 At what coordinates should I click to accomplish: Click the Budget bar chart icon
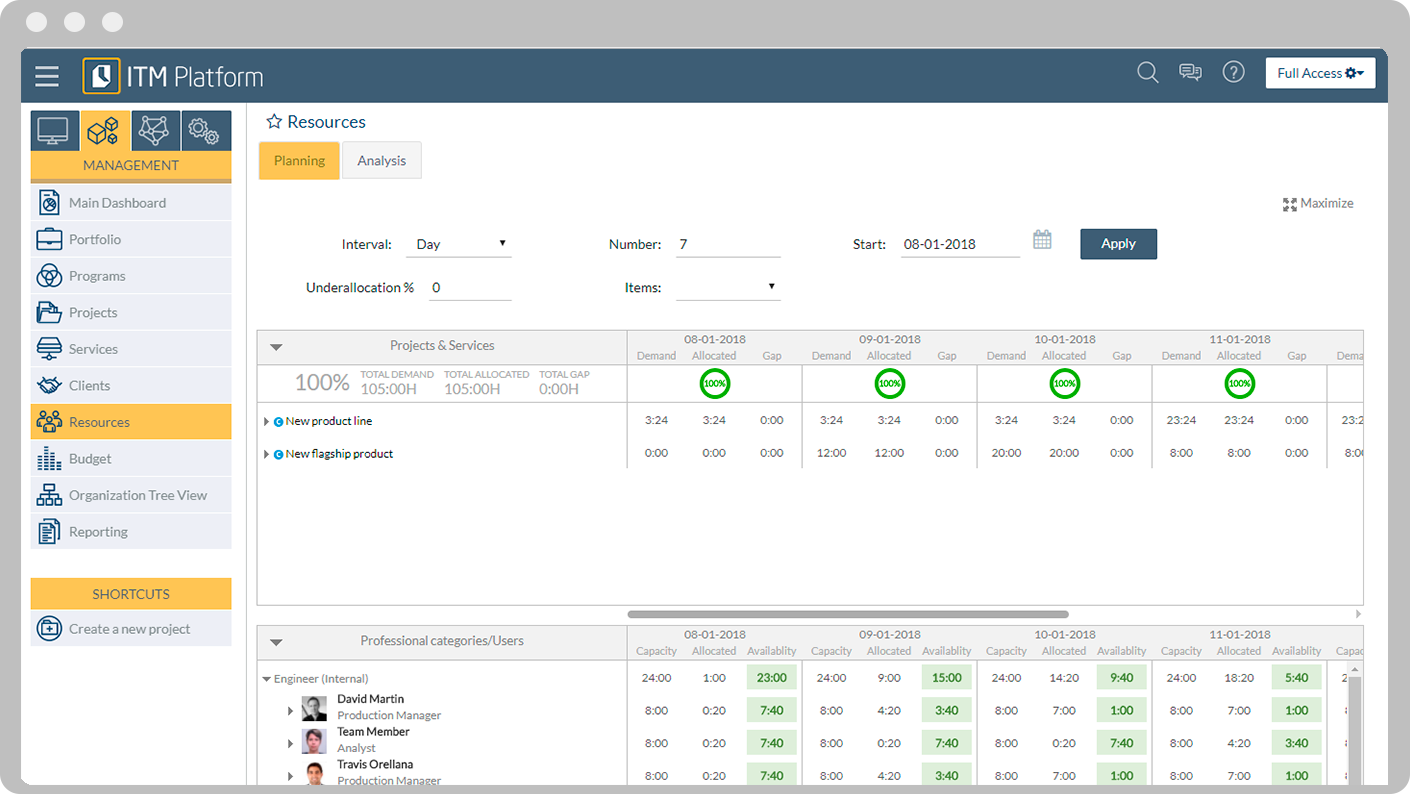[x=49, y=459]
